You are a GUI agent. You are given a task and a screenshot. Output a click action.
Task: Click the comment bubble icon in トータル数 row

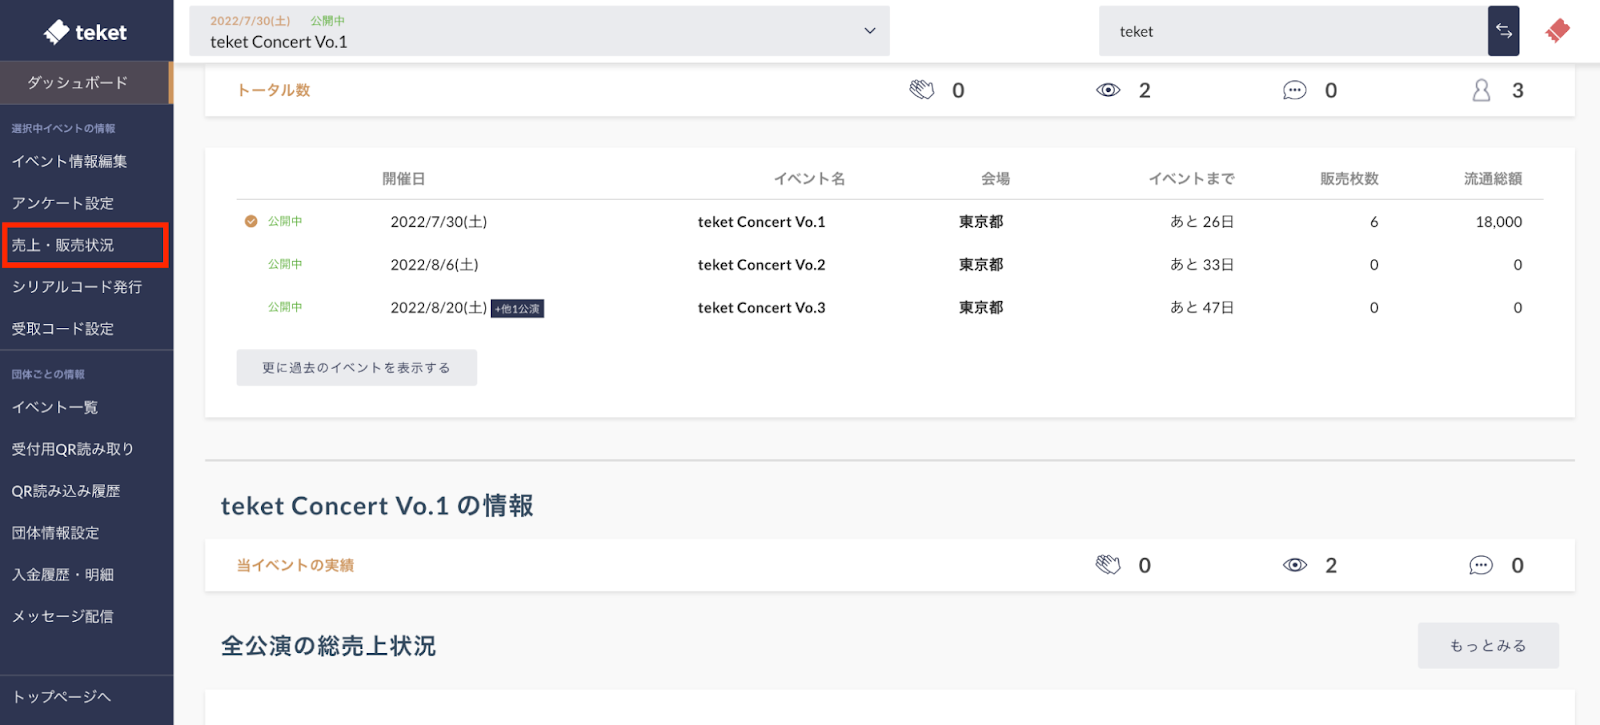tap(1294, 90)
